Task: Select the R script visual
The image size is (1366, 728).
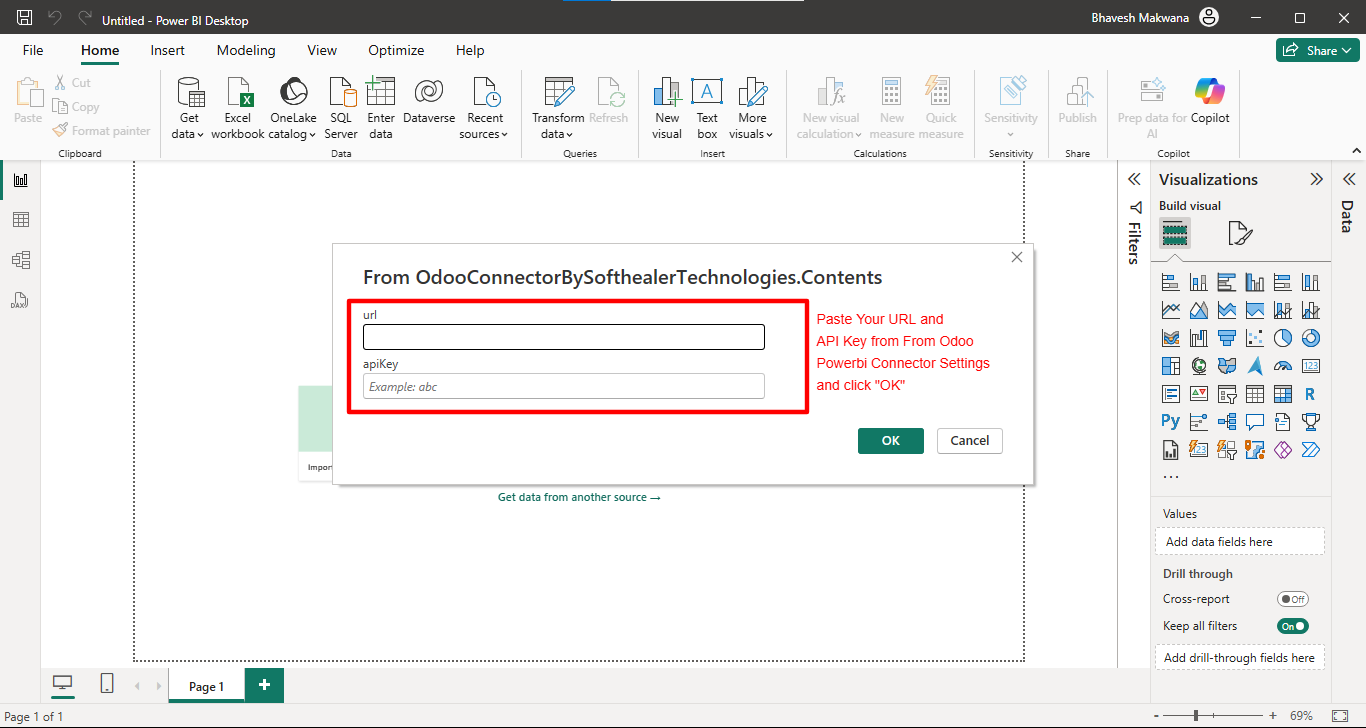Action: tap(1311, 394)
